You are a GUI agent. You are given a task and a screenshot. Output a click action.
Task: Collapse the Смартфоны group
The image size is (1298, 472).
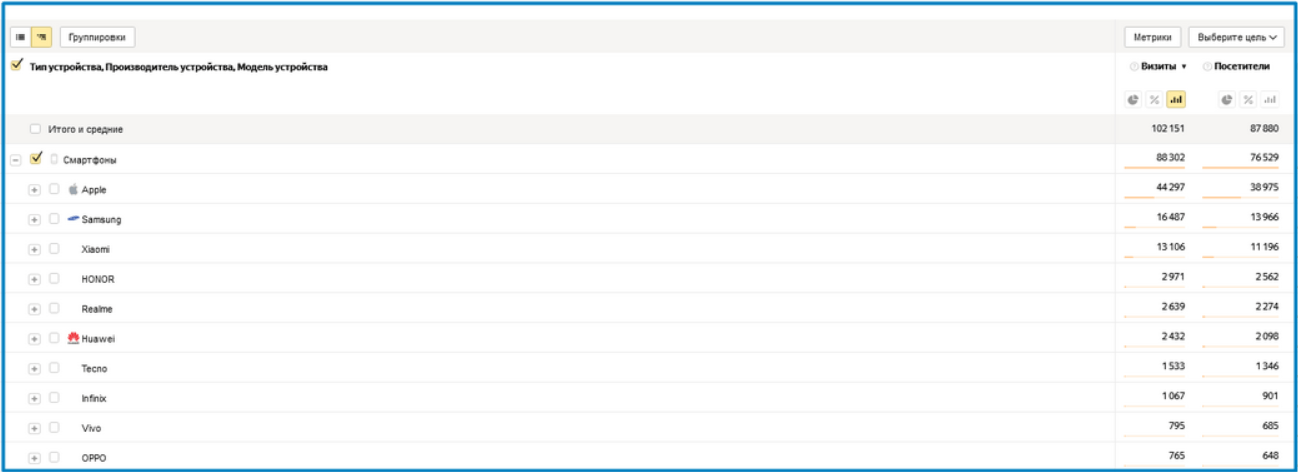coord(16,160)
